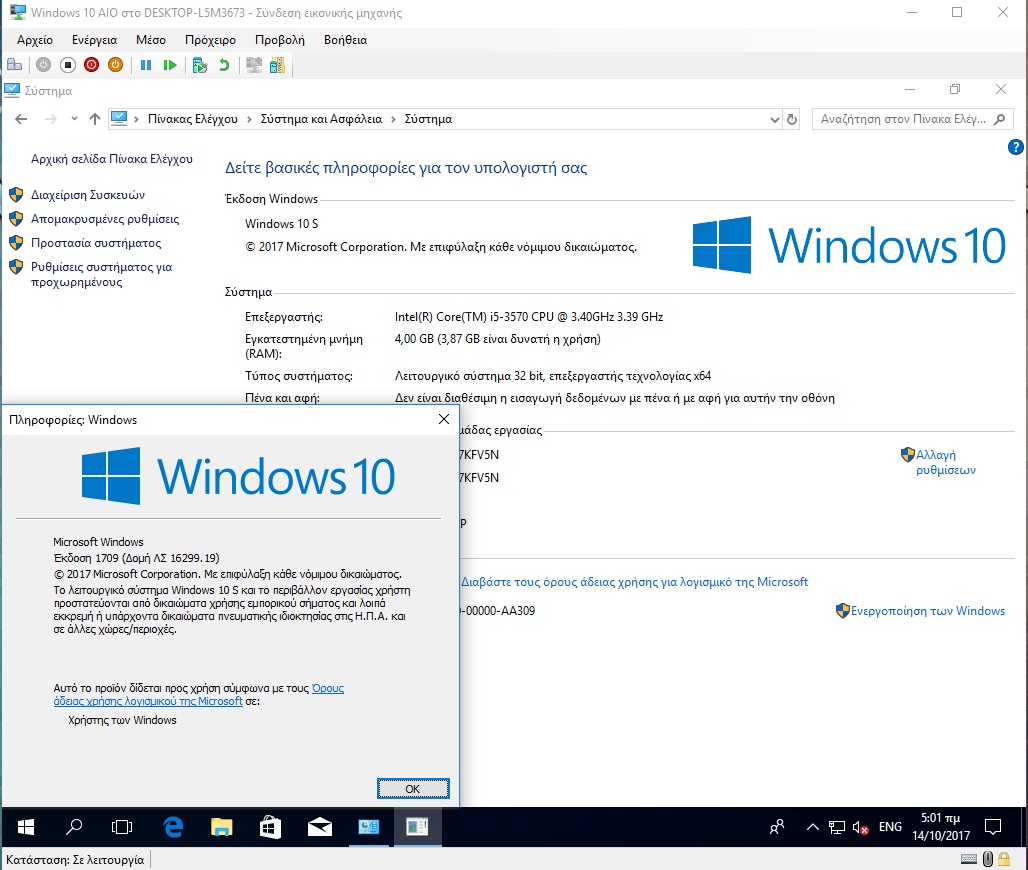Open the Προβολή menu
1028x870 pixels.
pos(280,40)
